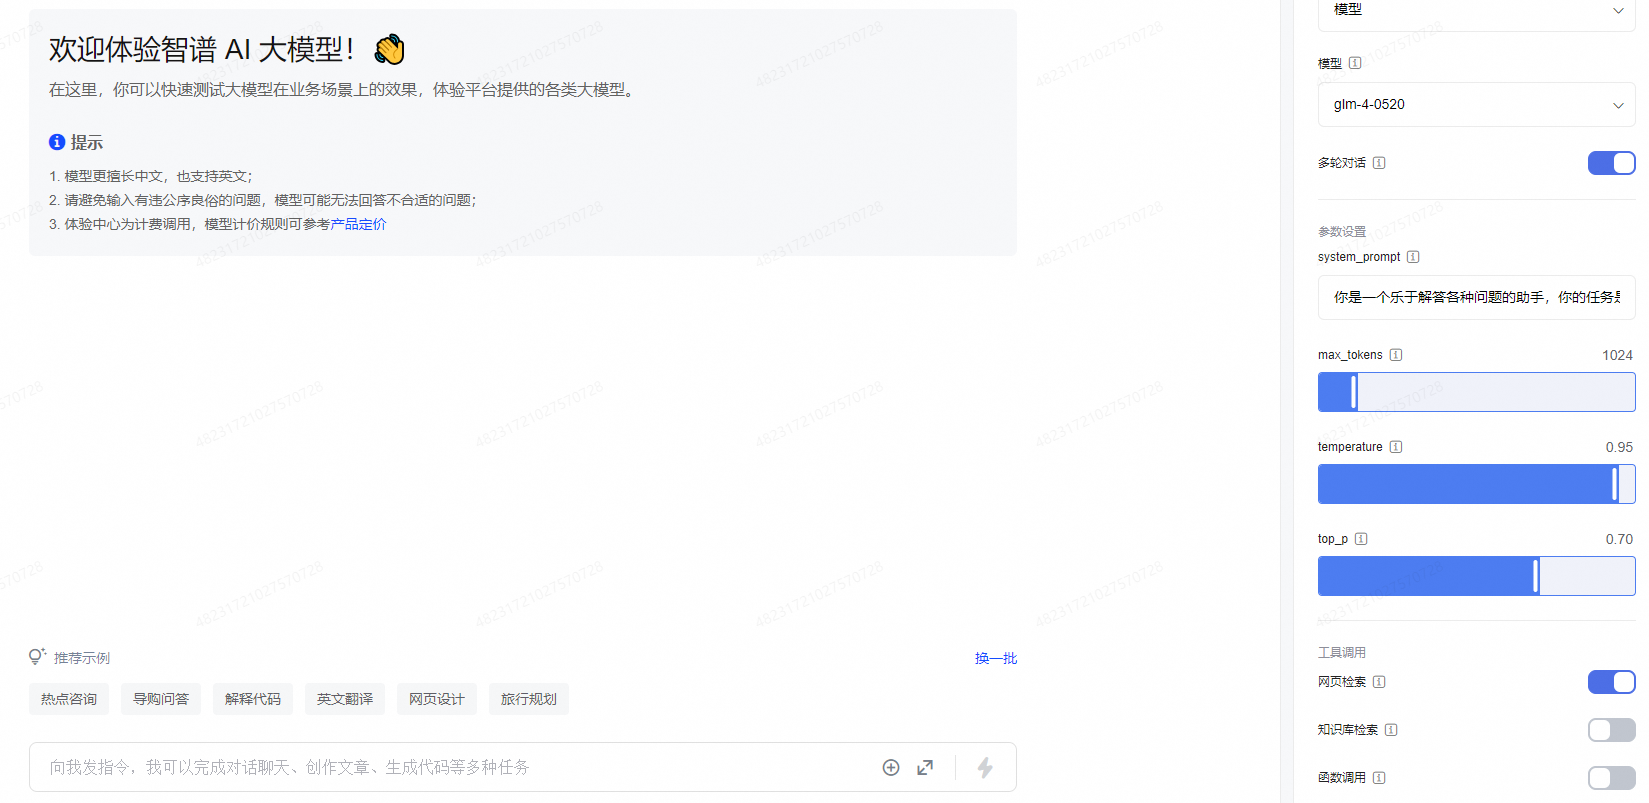
Task: Click info icon beside system_prompt label
Action: click(1413, 257)
